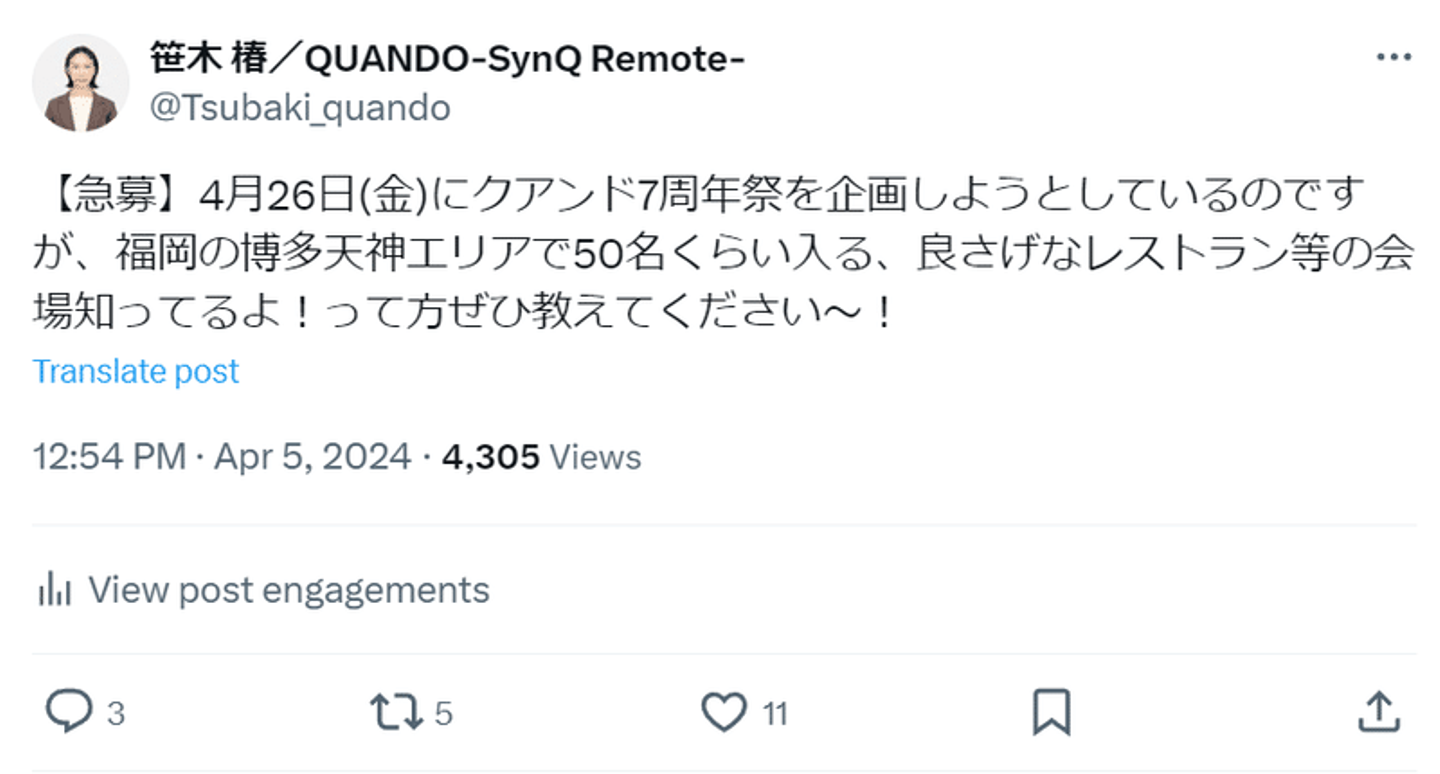This screenshot has height=774, width=1440.
Task: Click the word Views beside 4,305
Action: pyautogui.click(x=596, y=457)
